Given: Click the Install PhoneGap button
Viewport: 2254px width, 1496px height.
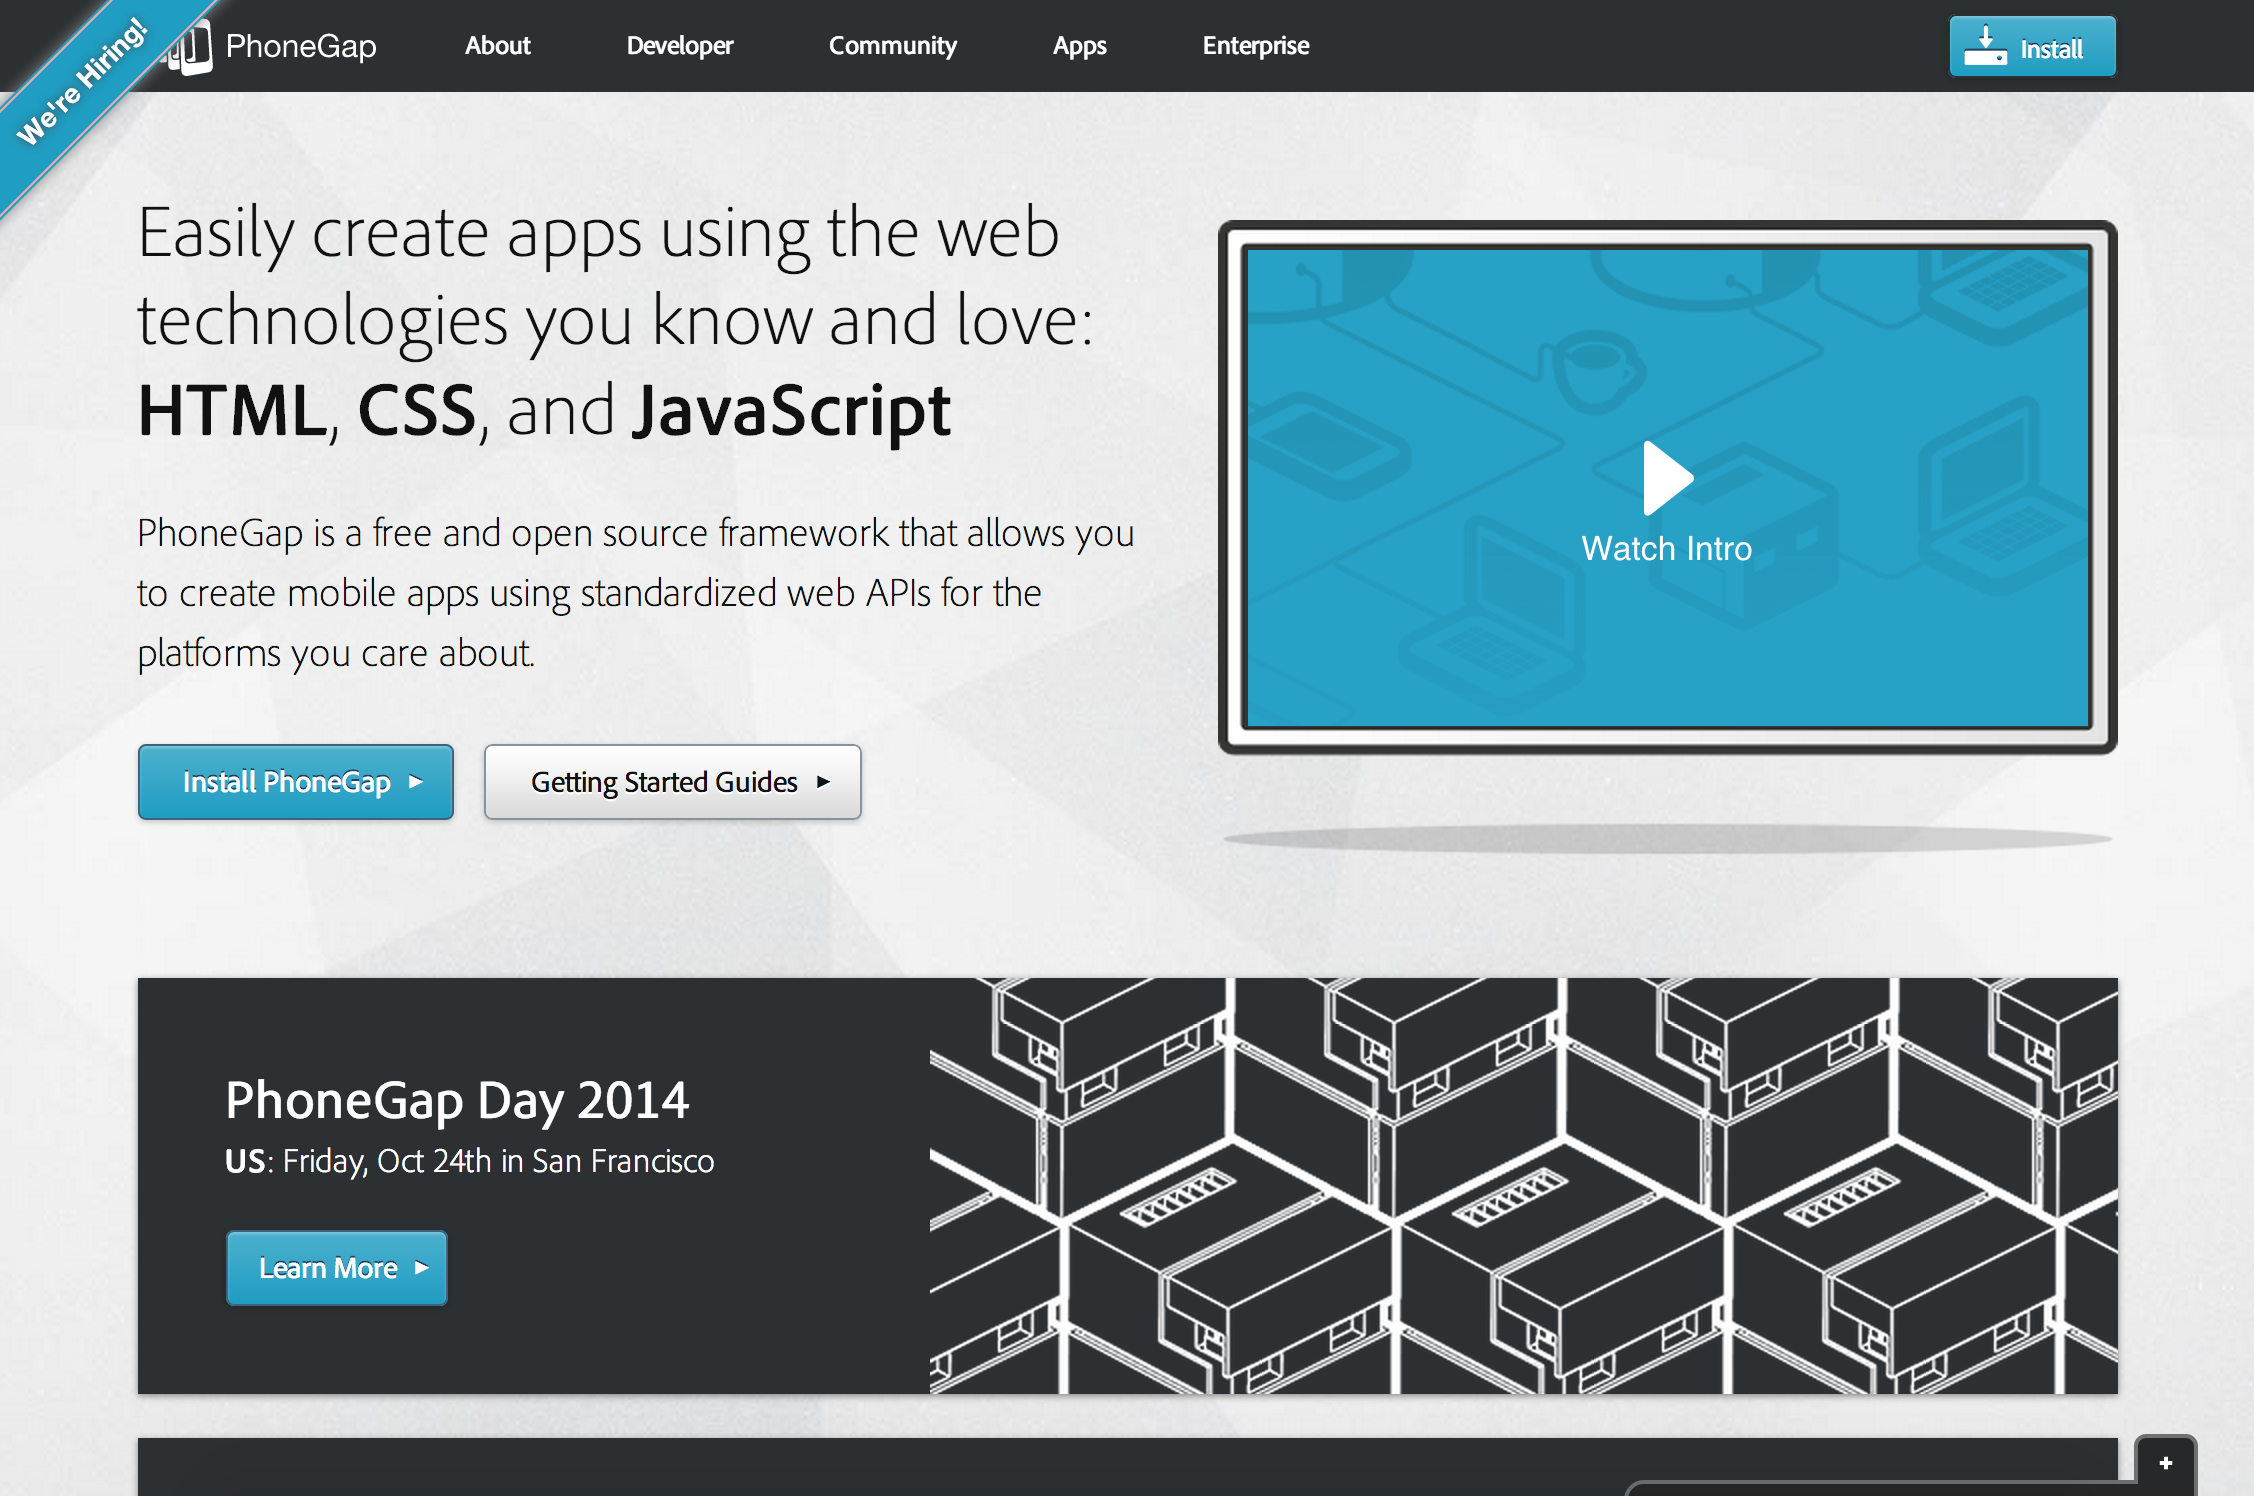Looking at the screenshot, I should (x=296, y=782).
